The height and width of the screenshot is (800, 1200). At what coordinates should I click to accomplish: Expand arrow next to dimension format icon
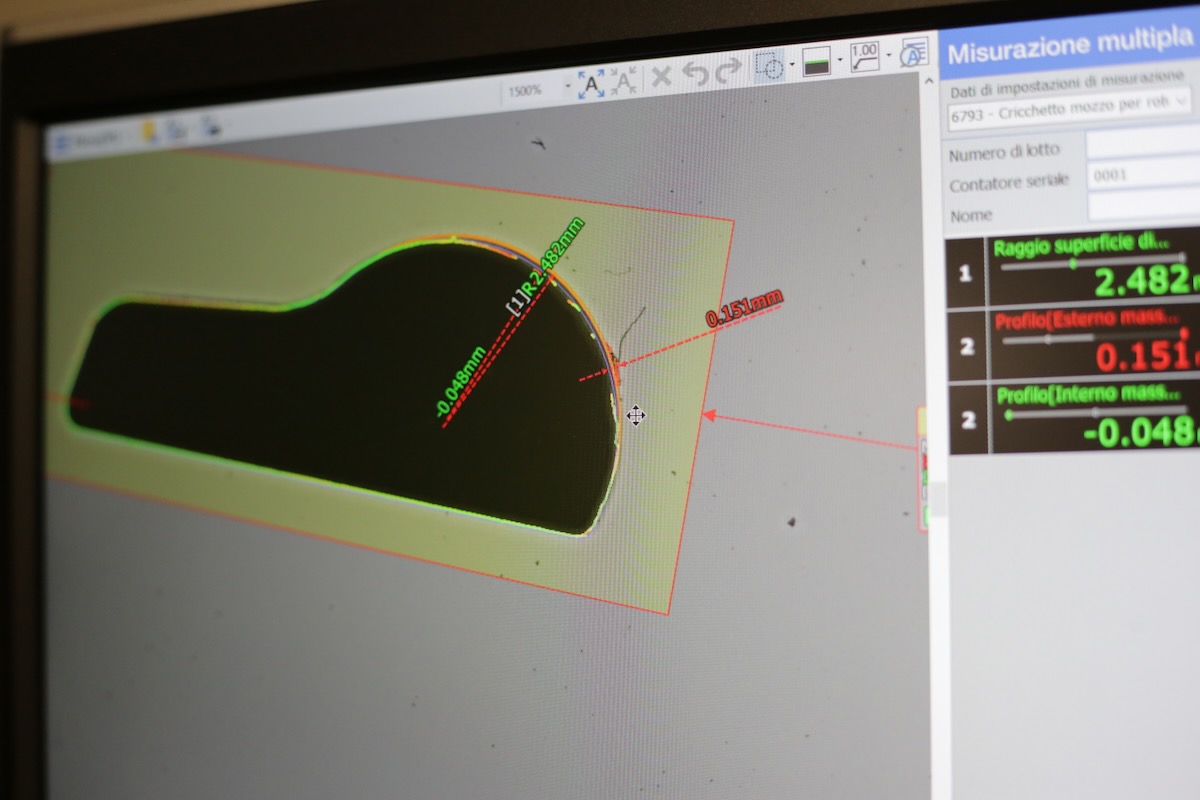pos(888,56)
